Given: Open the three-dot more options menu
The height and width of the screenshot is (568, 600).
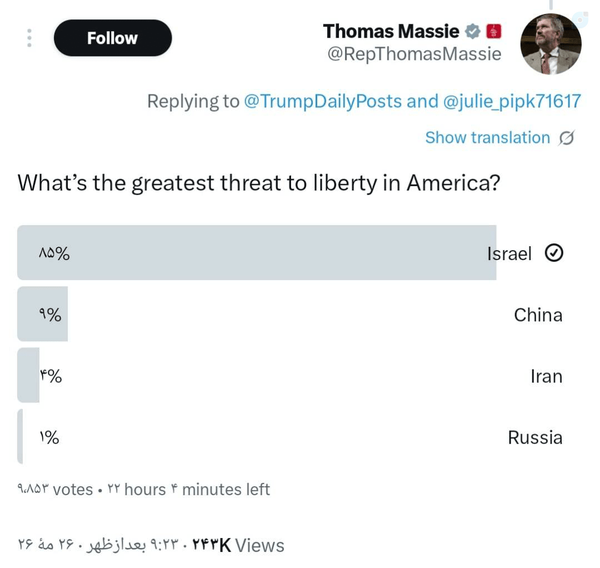Looking at the screenshot, I should 29,38.
